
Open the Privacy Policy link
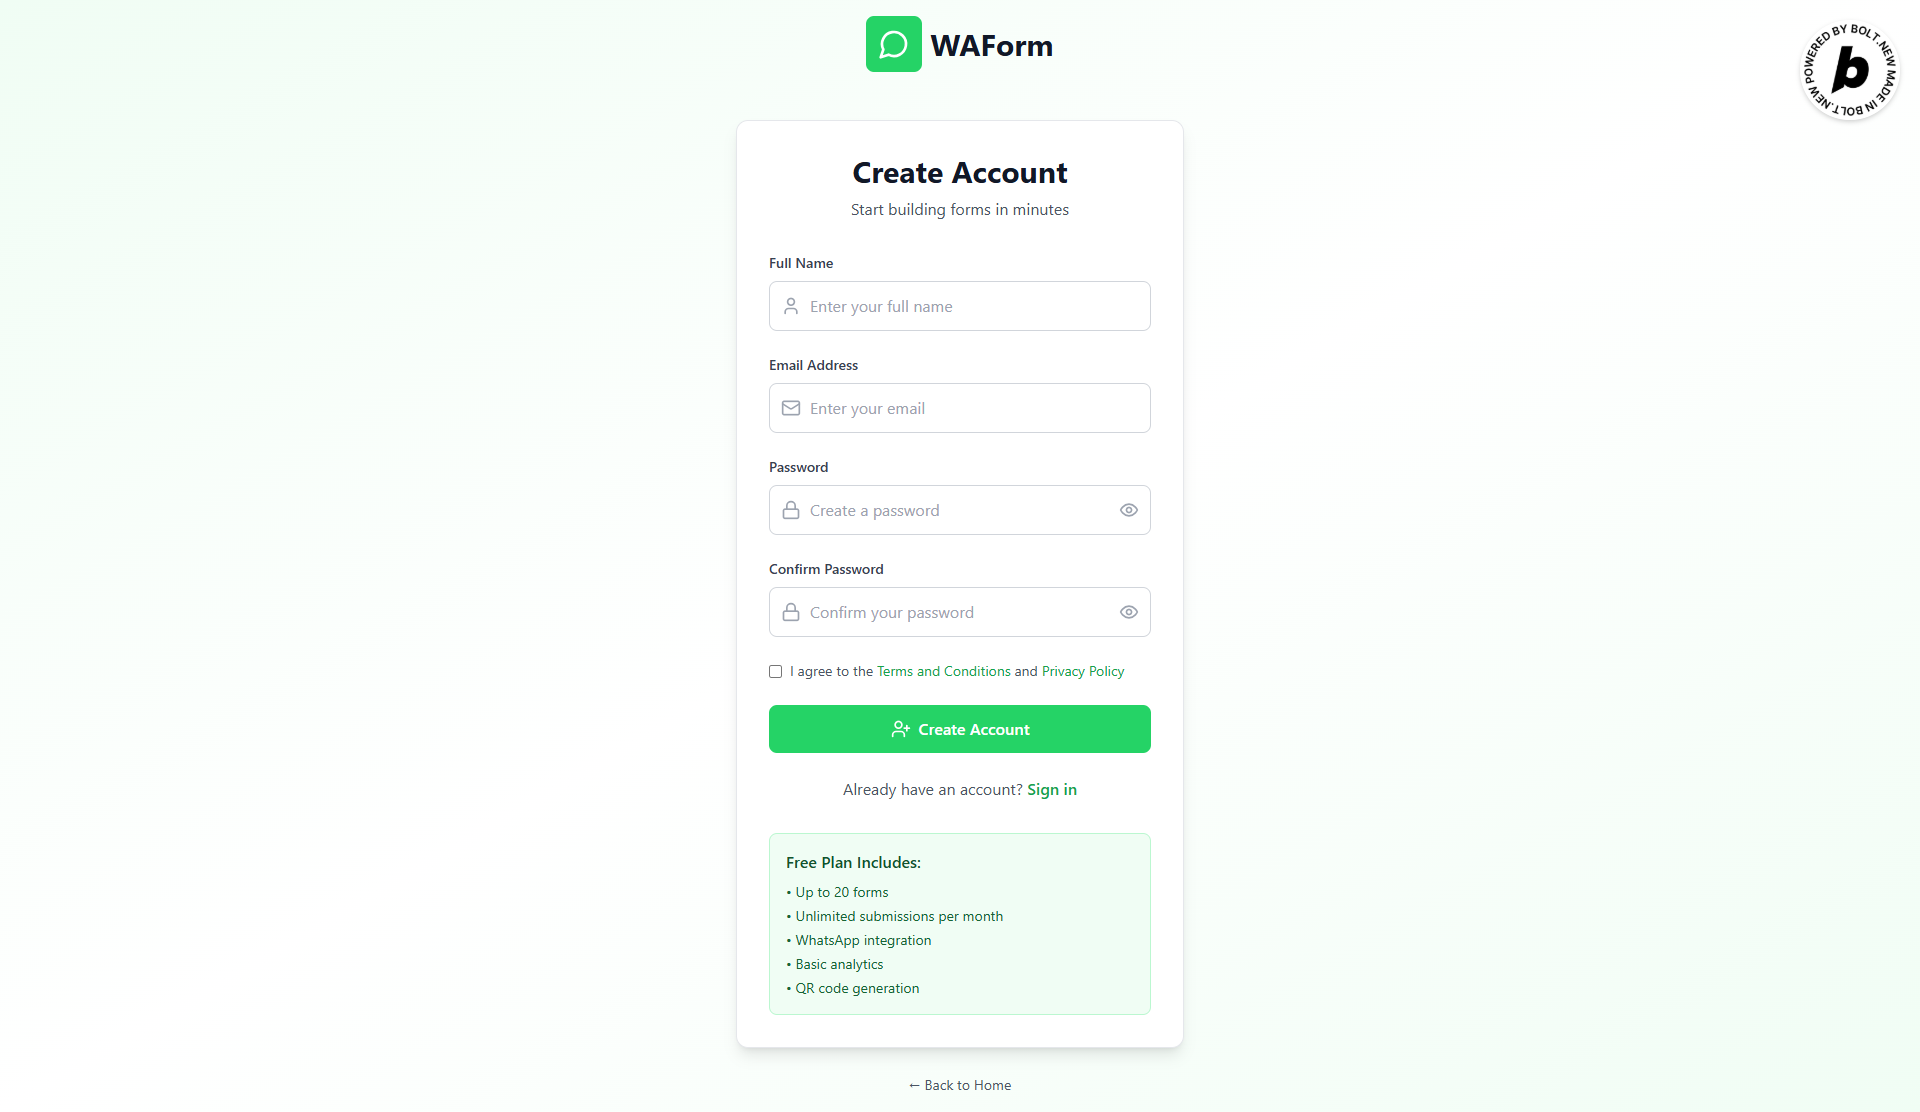pyautogui.click(x=1083, y=671)
